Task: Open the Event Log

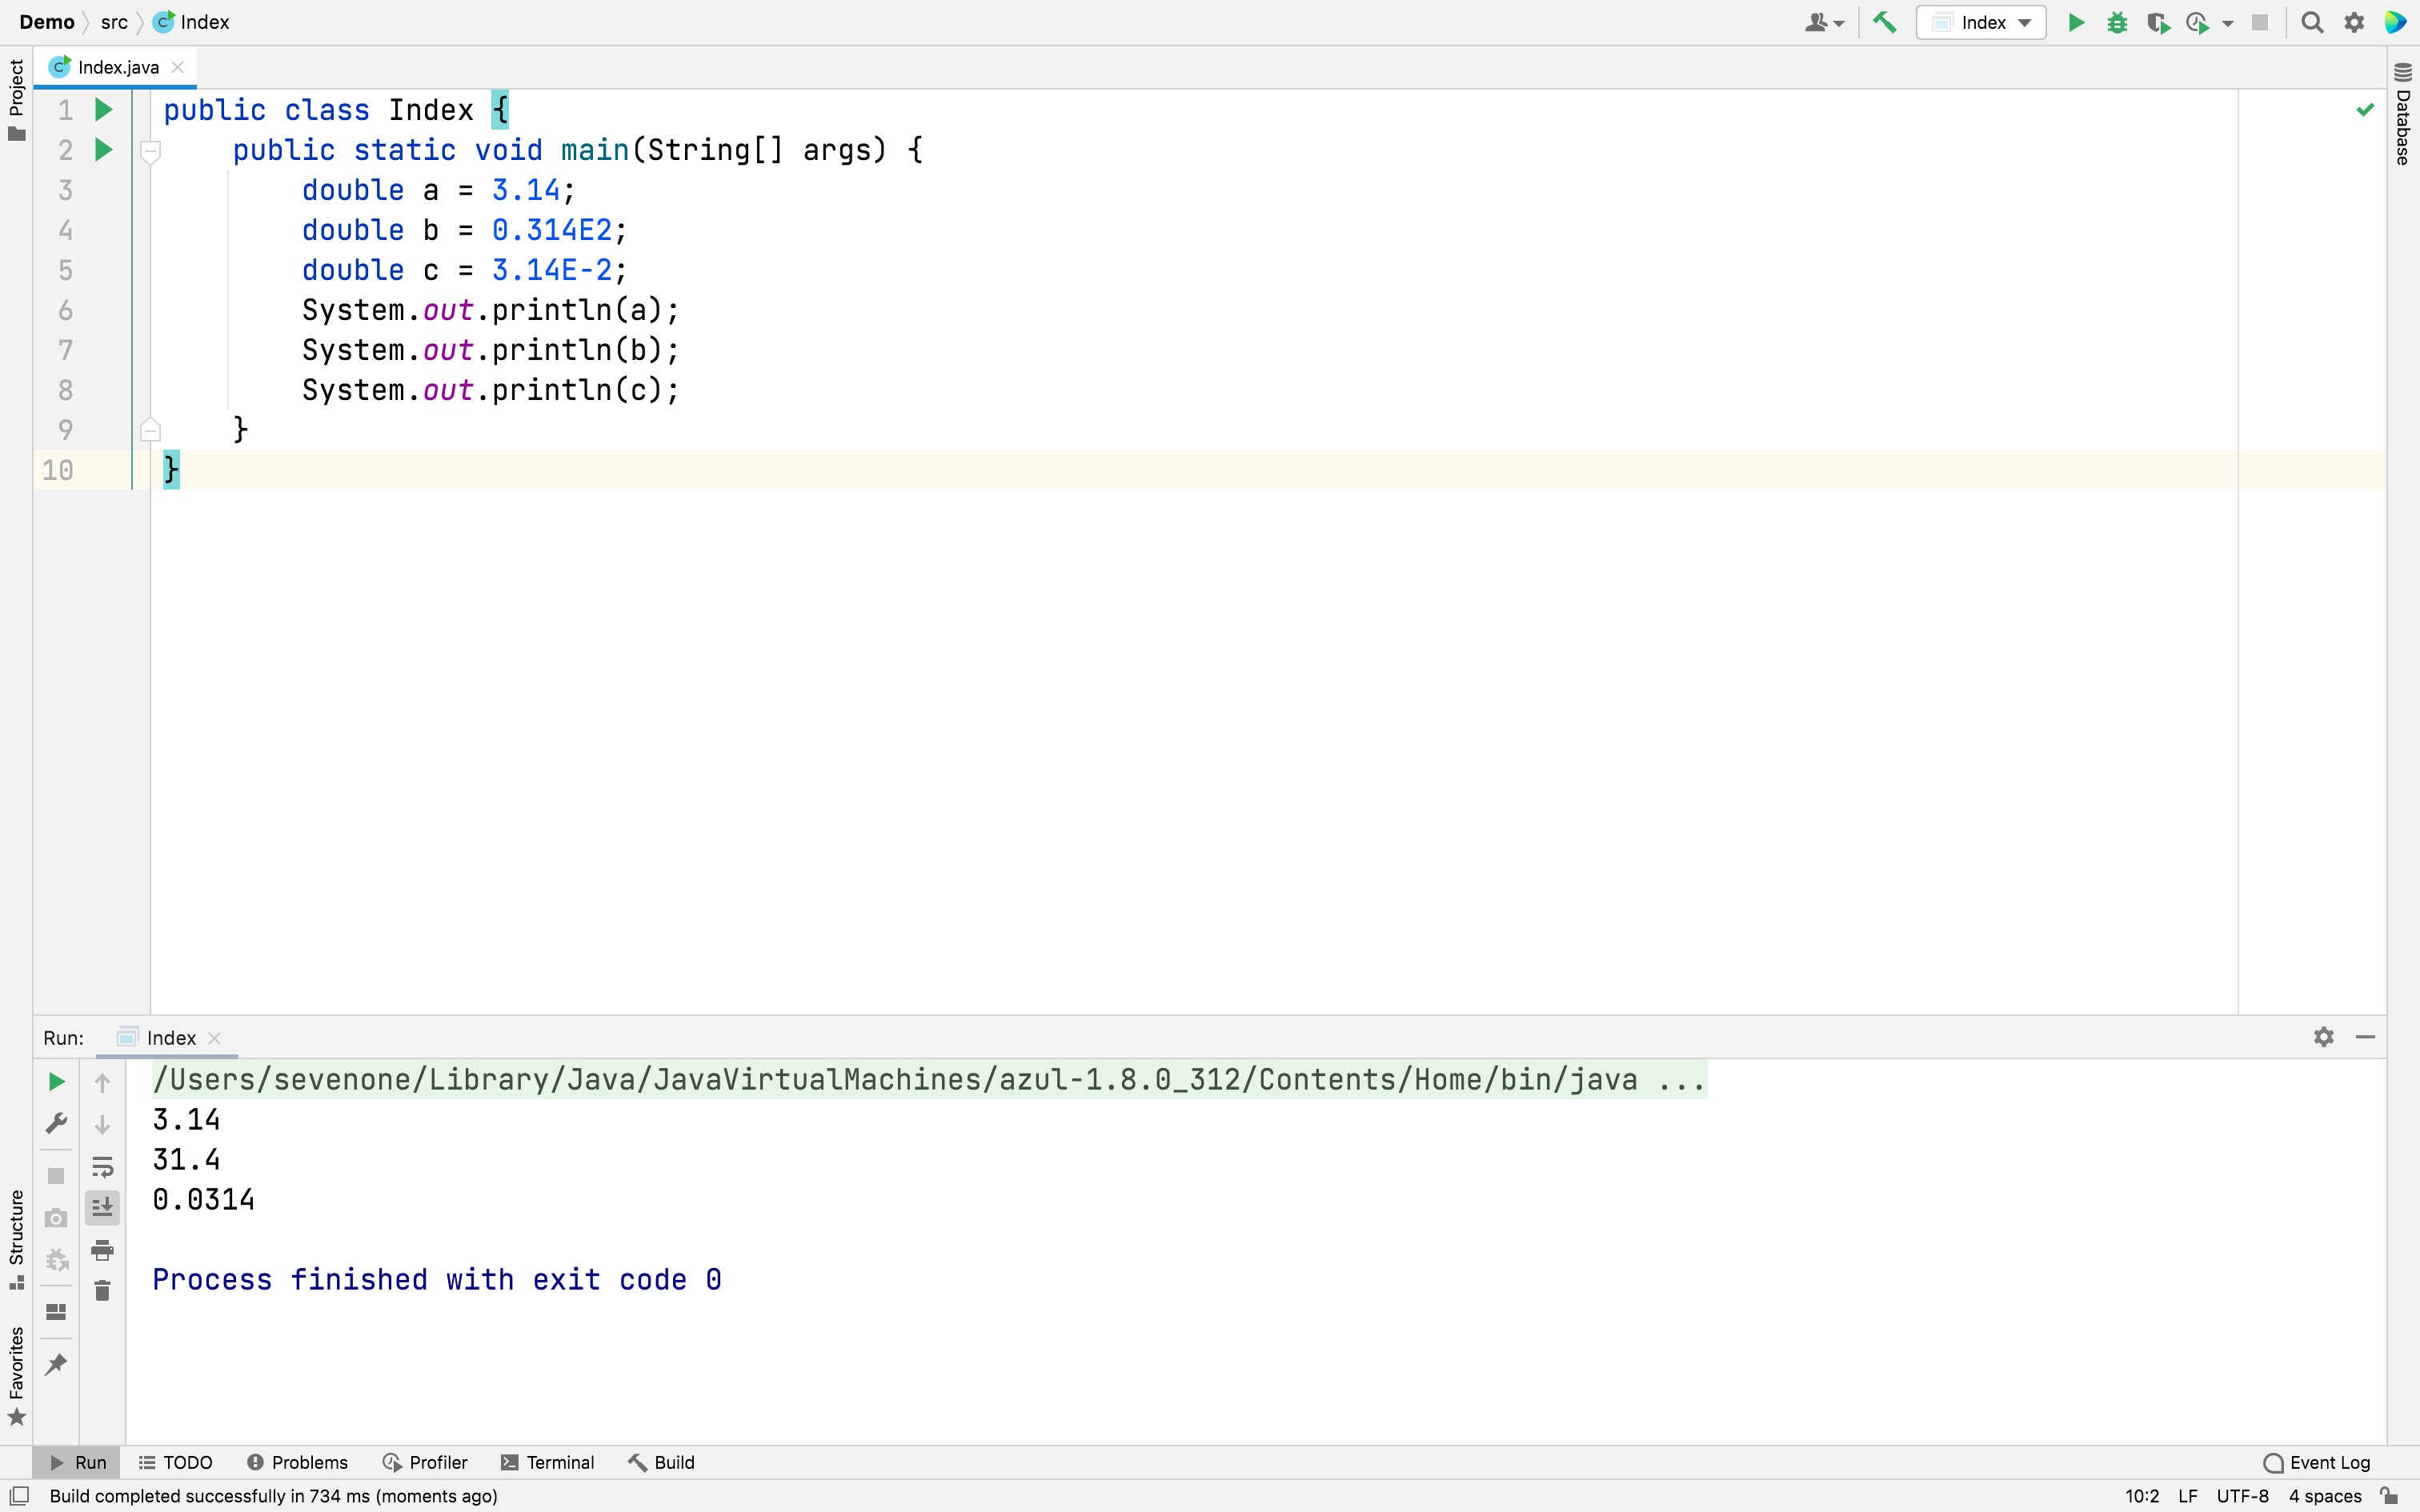Action: (x=2317, y=1462)
